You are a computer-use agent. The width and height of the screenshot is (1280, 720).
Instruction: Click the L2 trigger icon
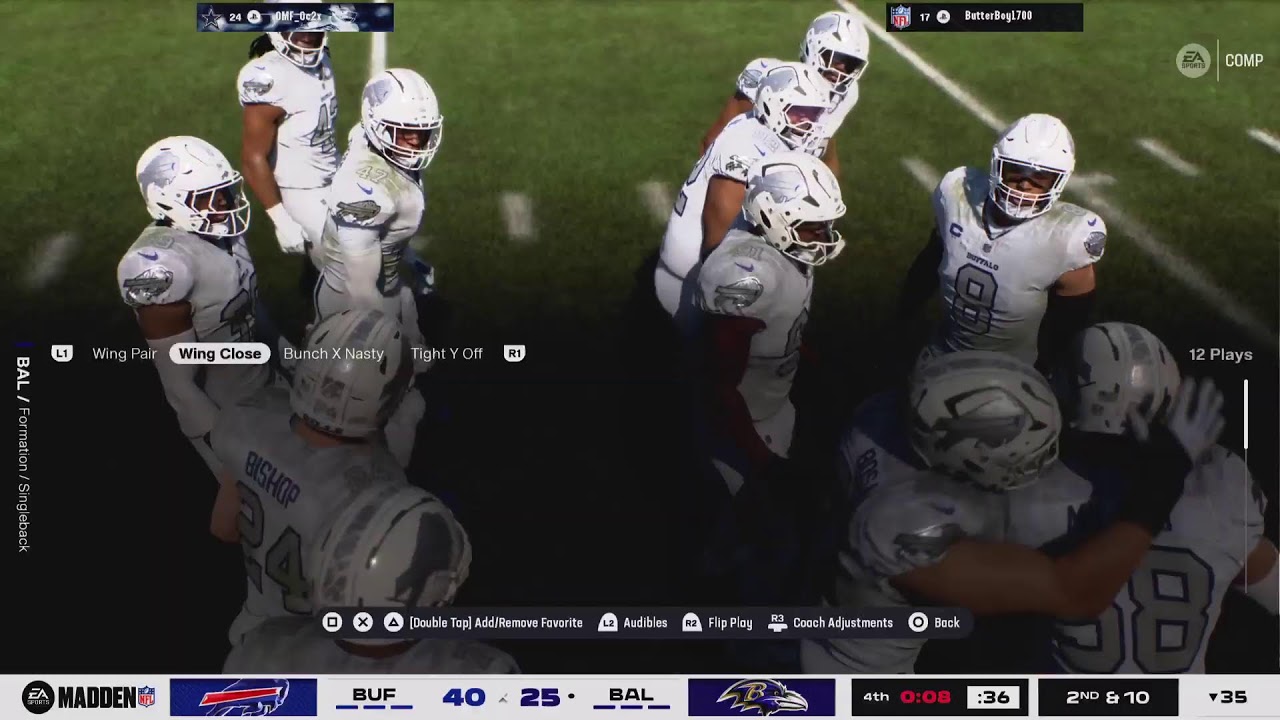tap(607, 622)
